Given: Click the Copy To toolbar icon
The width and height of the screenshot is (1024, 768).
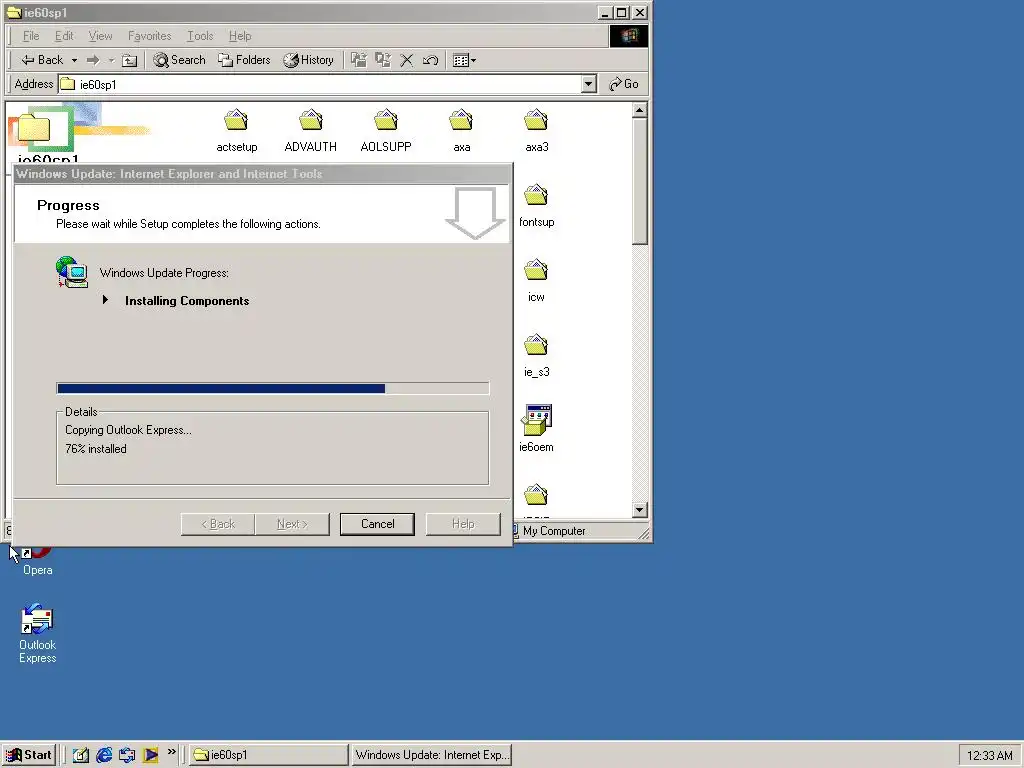Looking at the screenshot, I should (383, 60).
